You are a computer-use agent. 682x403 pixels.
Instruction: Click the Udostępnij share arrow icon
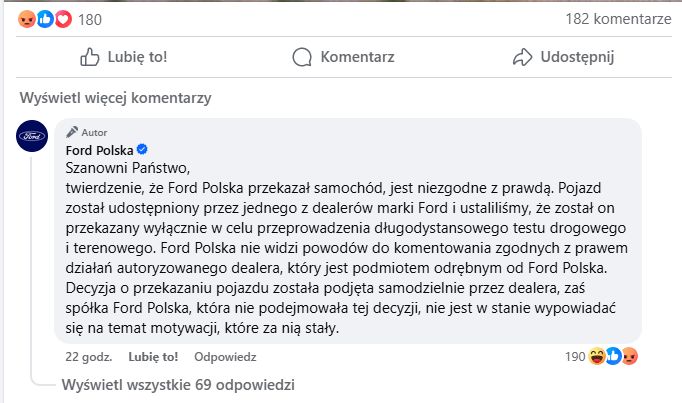pos(522,57)
